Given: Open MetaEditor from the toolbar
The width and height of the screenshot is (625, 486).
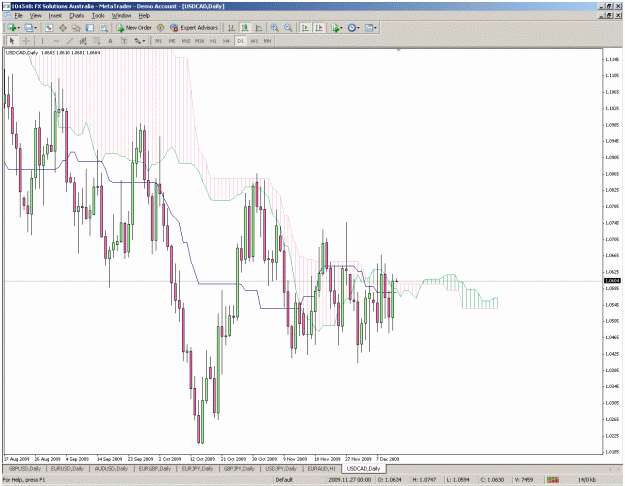Looking at the screenshot, I should coord(160,28).
